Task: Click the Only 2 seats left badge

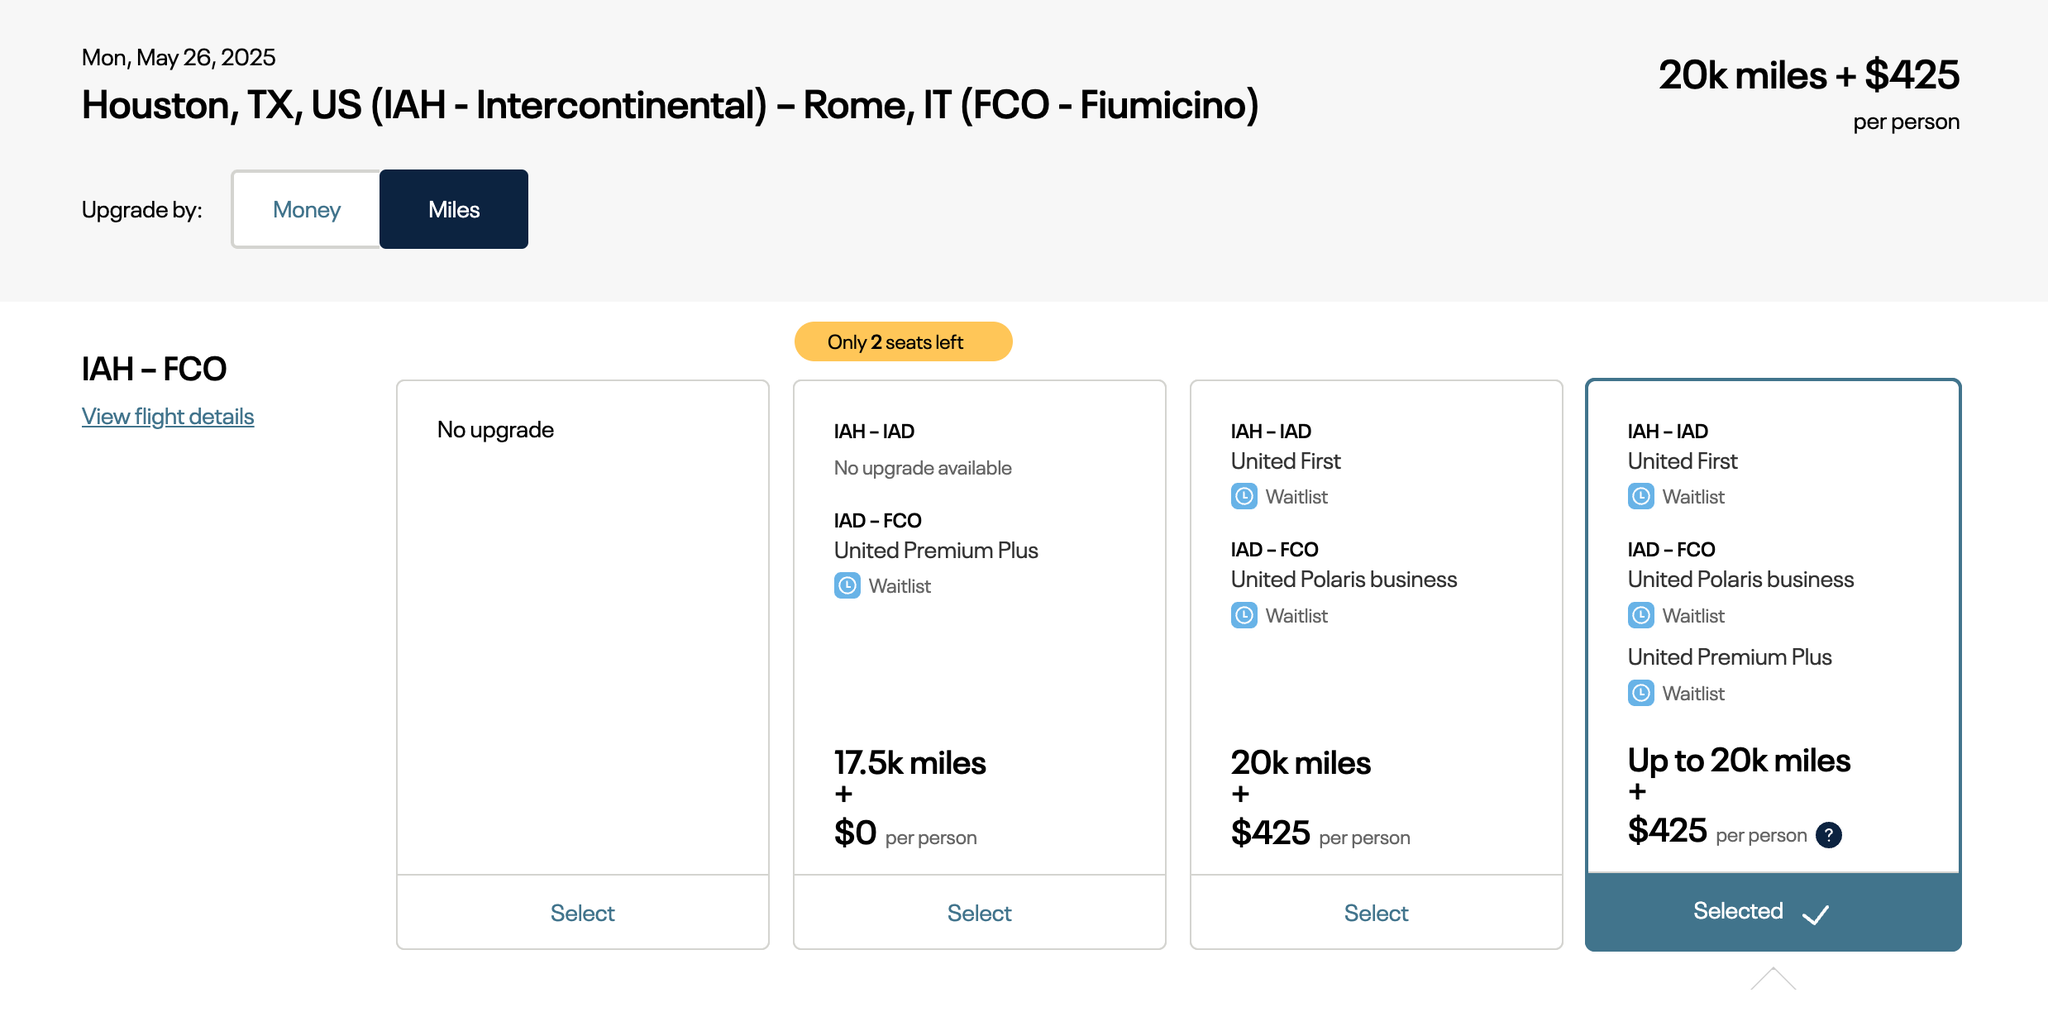Action: click(x=903, y=342)
